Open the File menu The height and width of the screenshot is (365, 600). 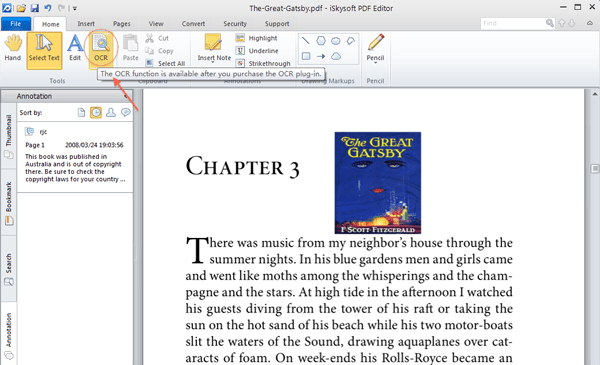point(16,24)
